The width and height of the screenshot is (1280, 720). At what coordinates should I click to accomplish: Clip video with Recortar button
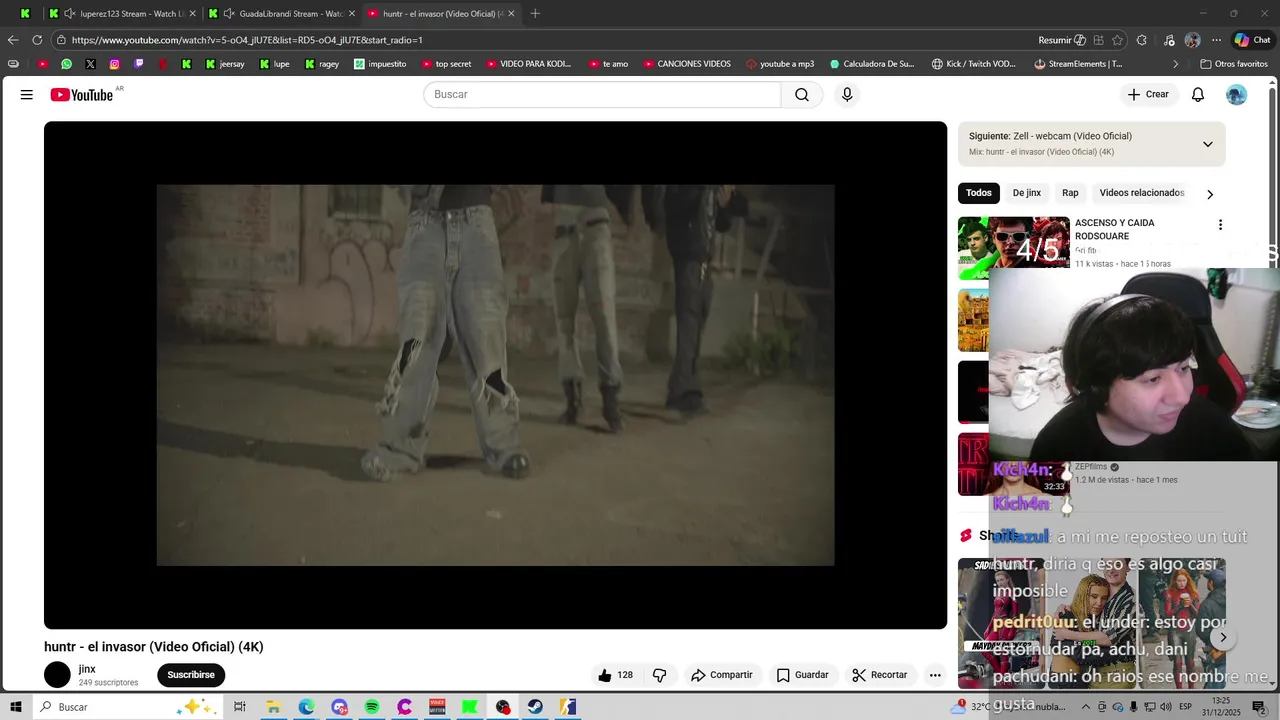880,675
